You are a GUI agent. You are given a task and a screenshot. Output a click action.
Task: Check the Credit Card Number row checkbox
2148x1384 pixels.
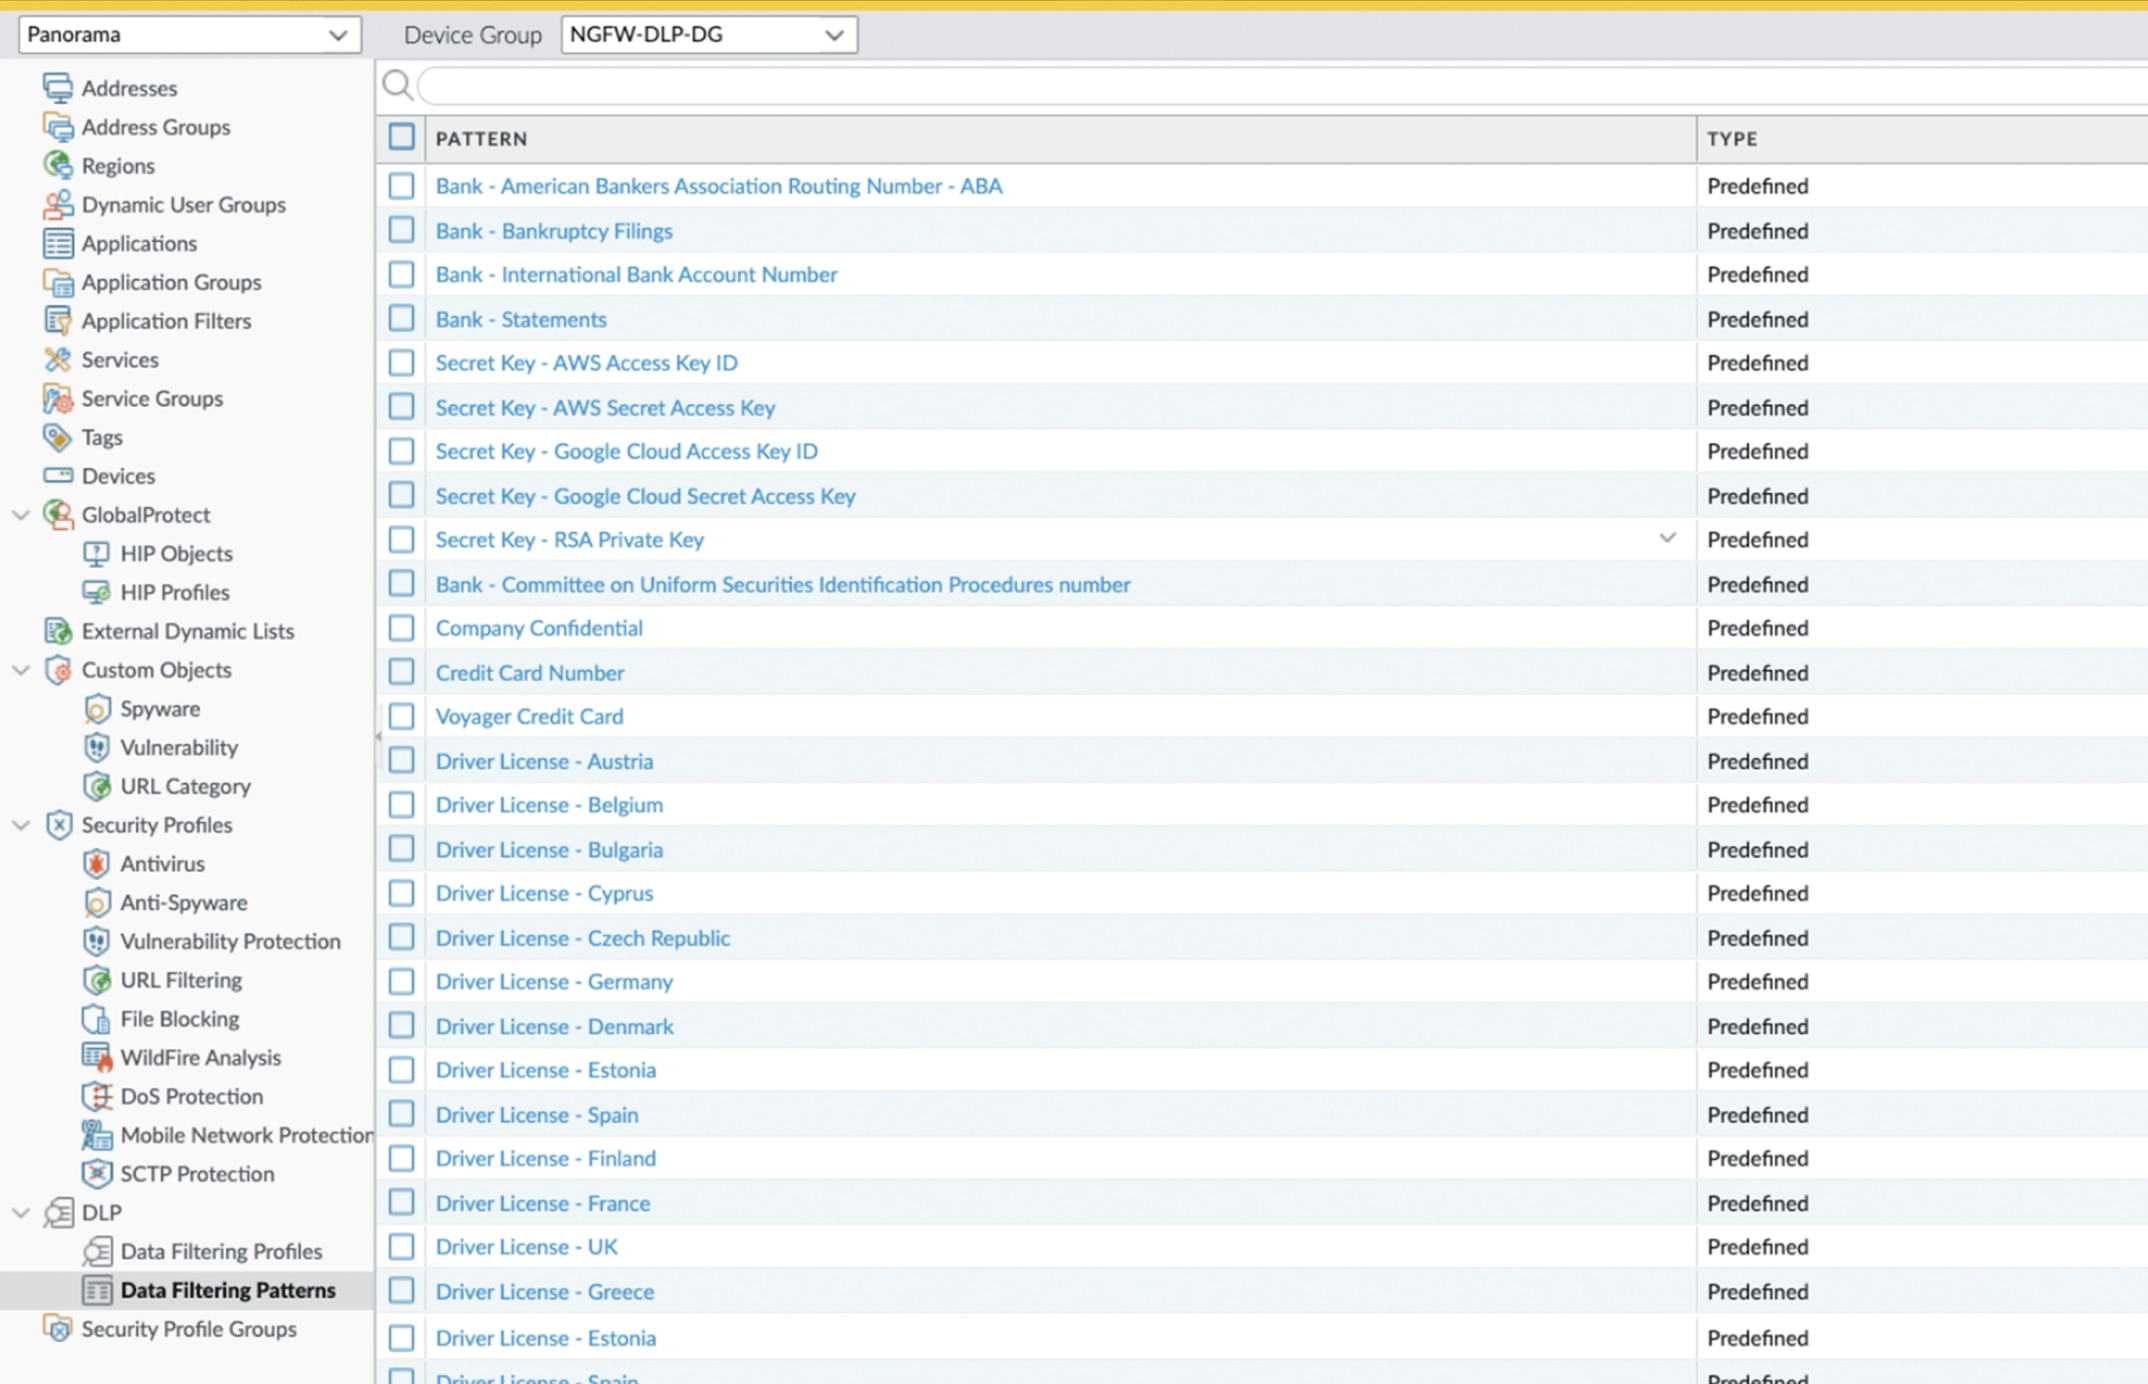tap(401, 672)
